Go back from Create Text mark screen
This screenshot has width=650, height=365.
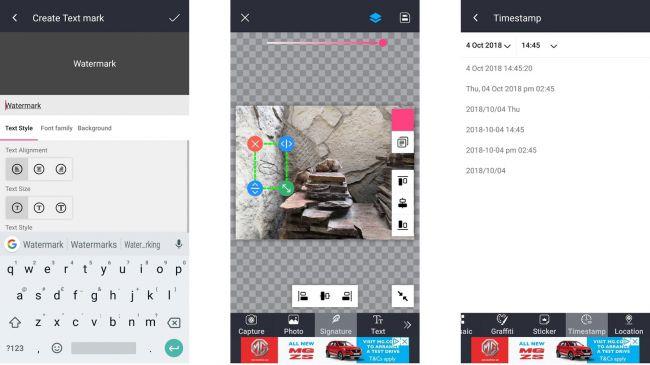(15, 18)
